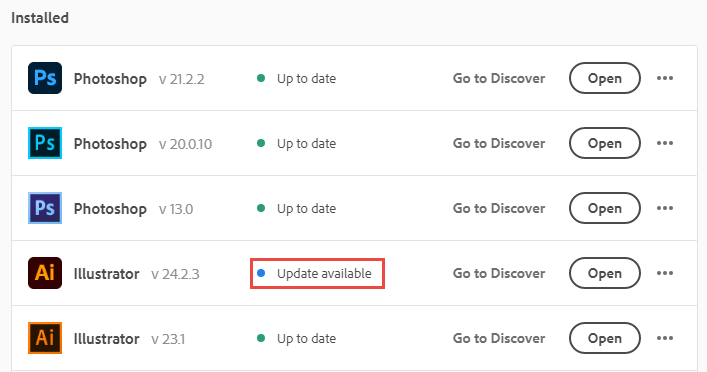Show the three-dot menu for Illustrator v23.1
The height and width of the screenshot is (372, 707).
(665, 338)
